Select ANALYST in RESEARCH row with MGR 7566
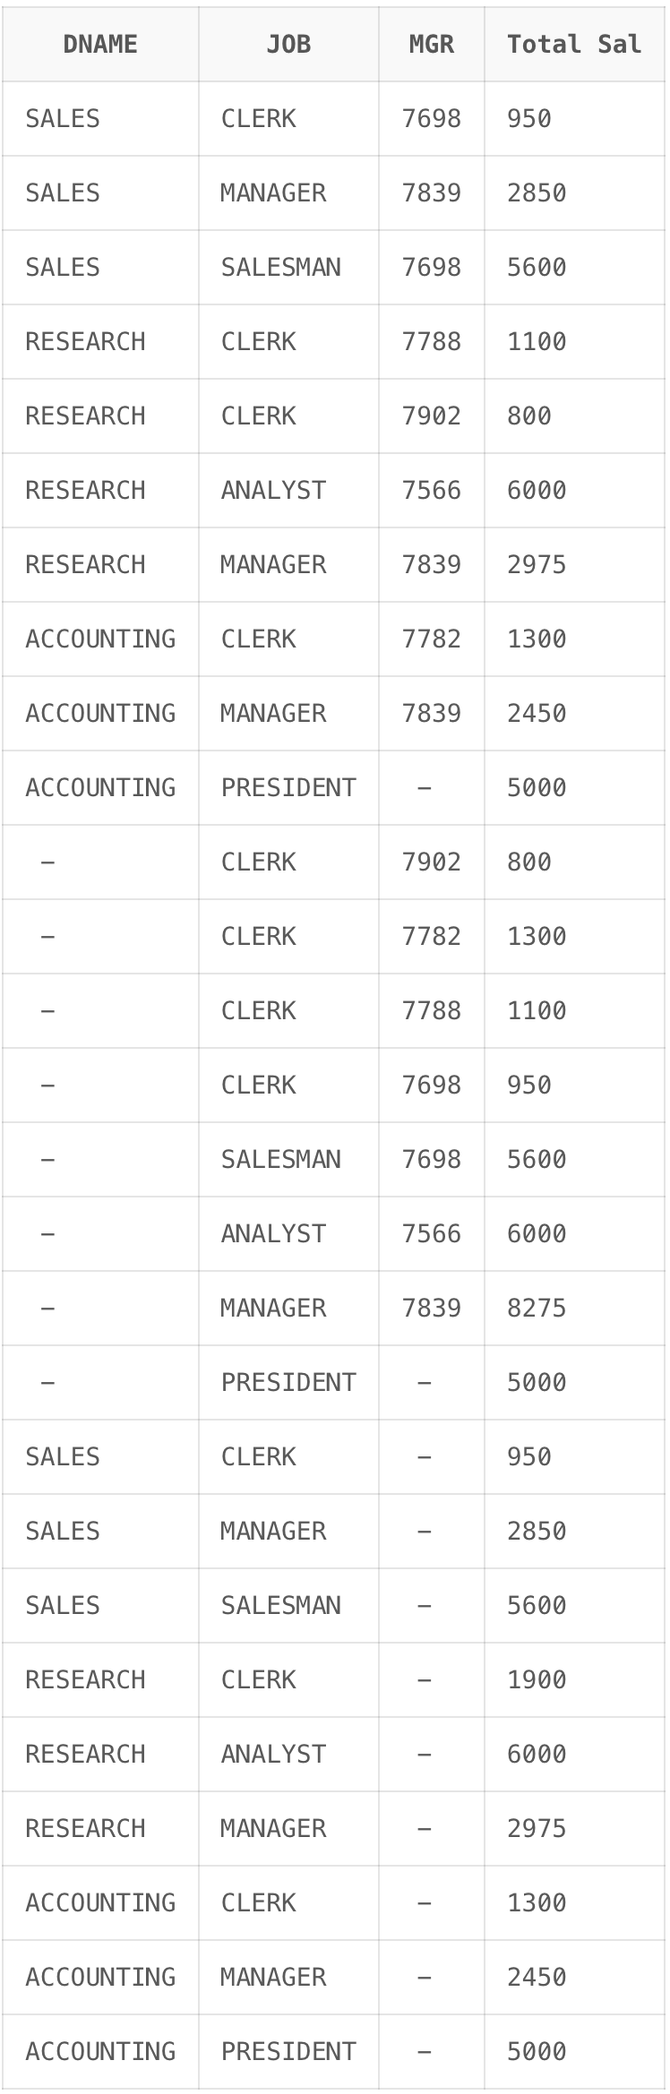 pos(273,490)
